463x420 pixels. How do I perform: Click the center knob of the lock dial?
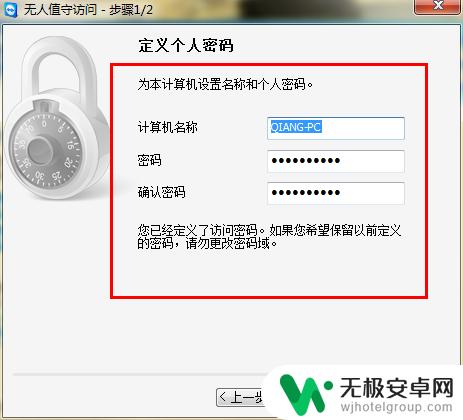[40, 151]
